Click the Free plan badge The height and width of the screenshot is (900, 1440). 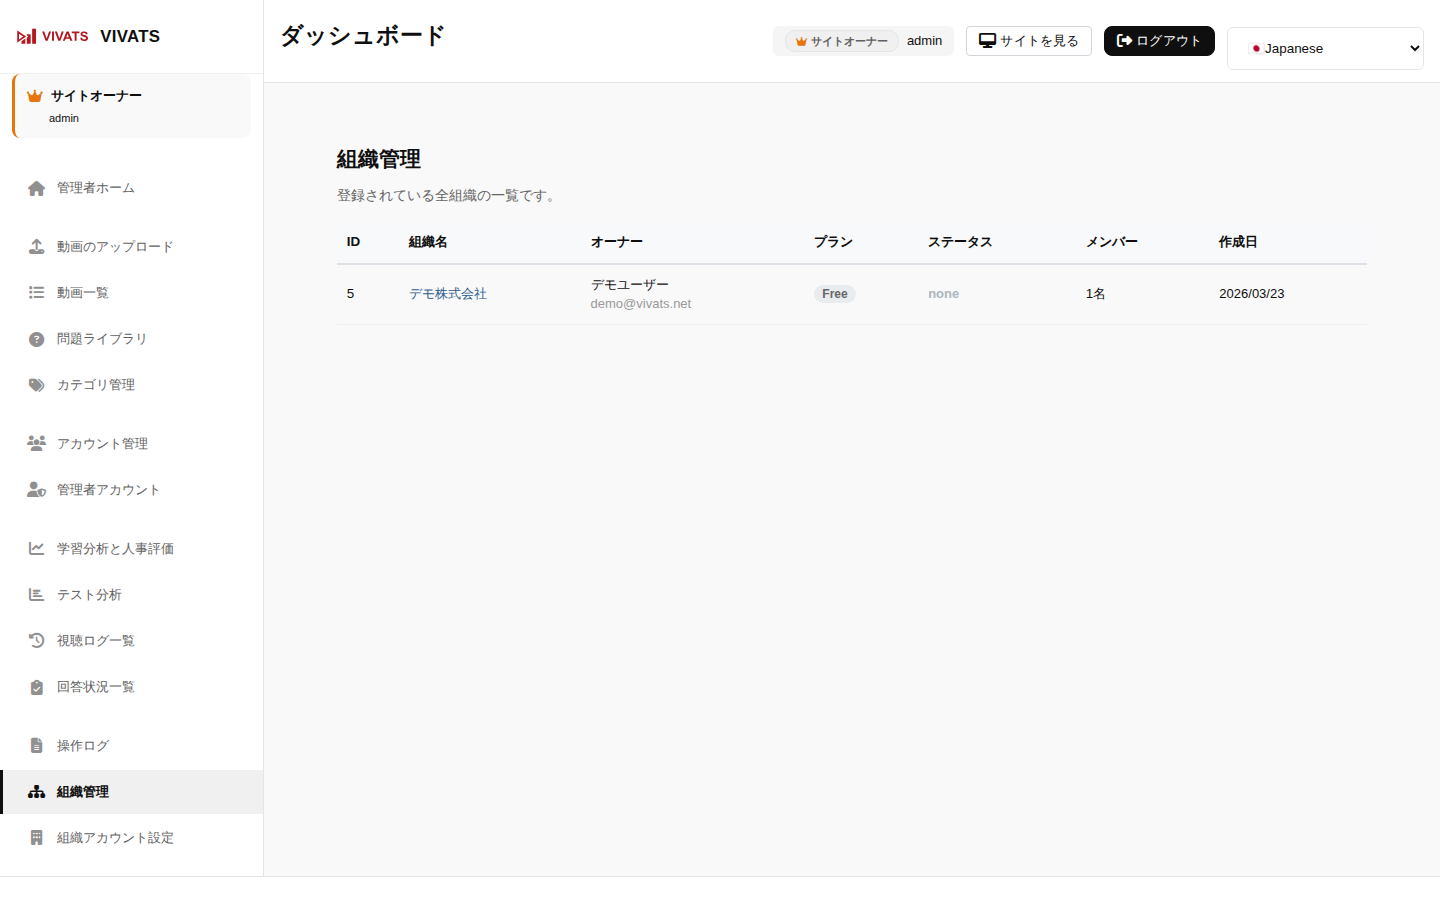pos(834,294)
